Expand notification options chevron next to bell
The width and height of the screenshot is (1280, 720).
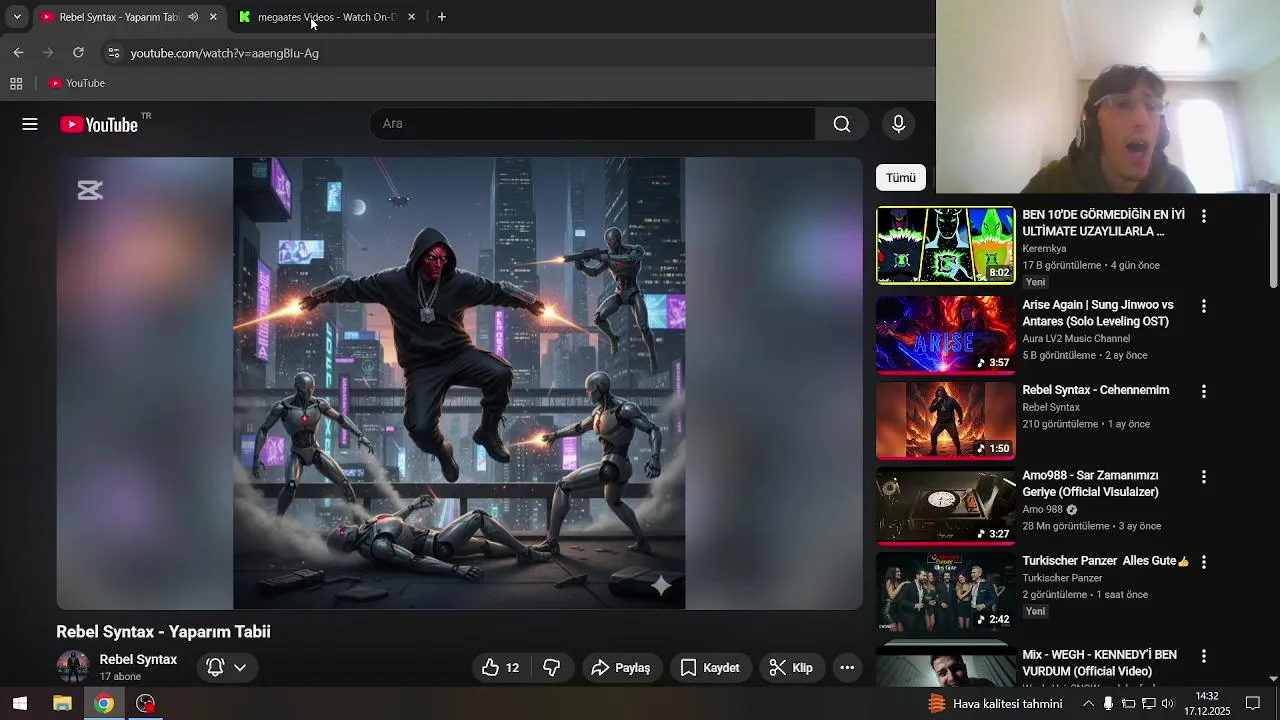click(240, 667)
